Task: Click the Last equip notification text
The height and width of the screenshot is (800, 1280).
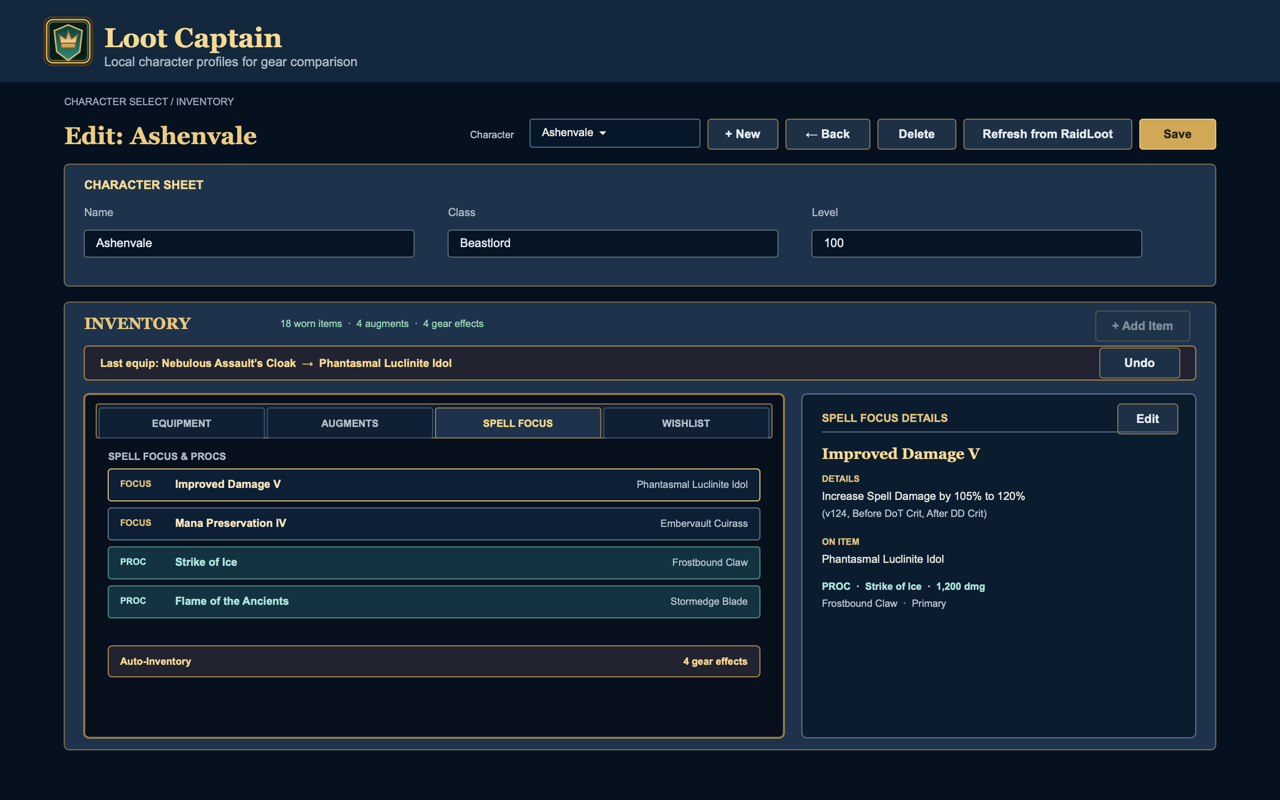Action: tap(276, 363)
